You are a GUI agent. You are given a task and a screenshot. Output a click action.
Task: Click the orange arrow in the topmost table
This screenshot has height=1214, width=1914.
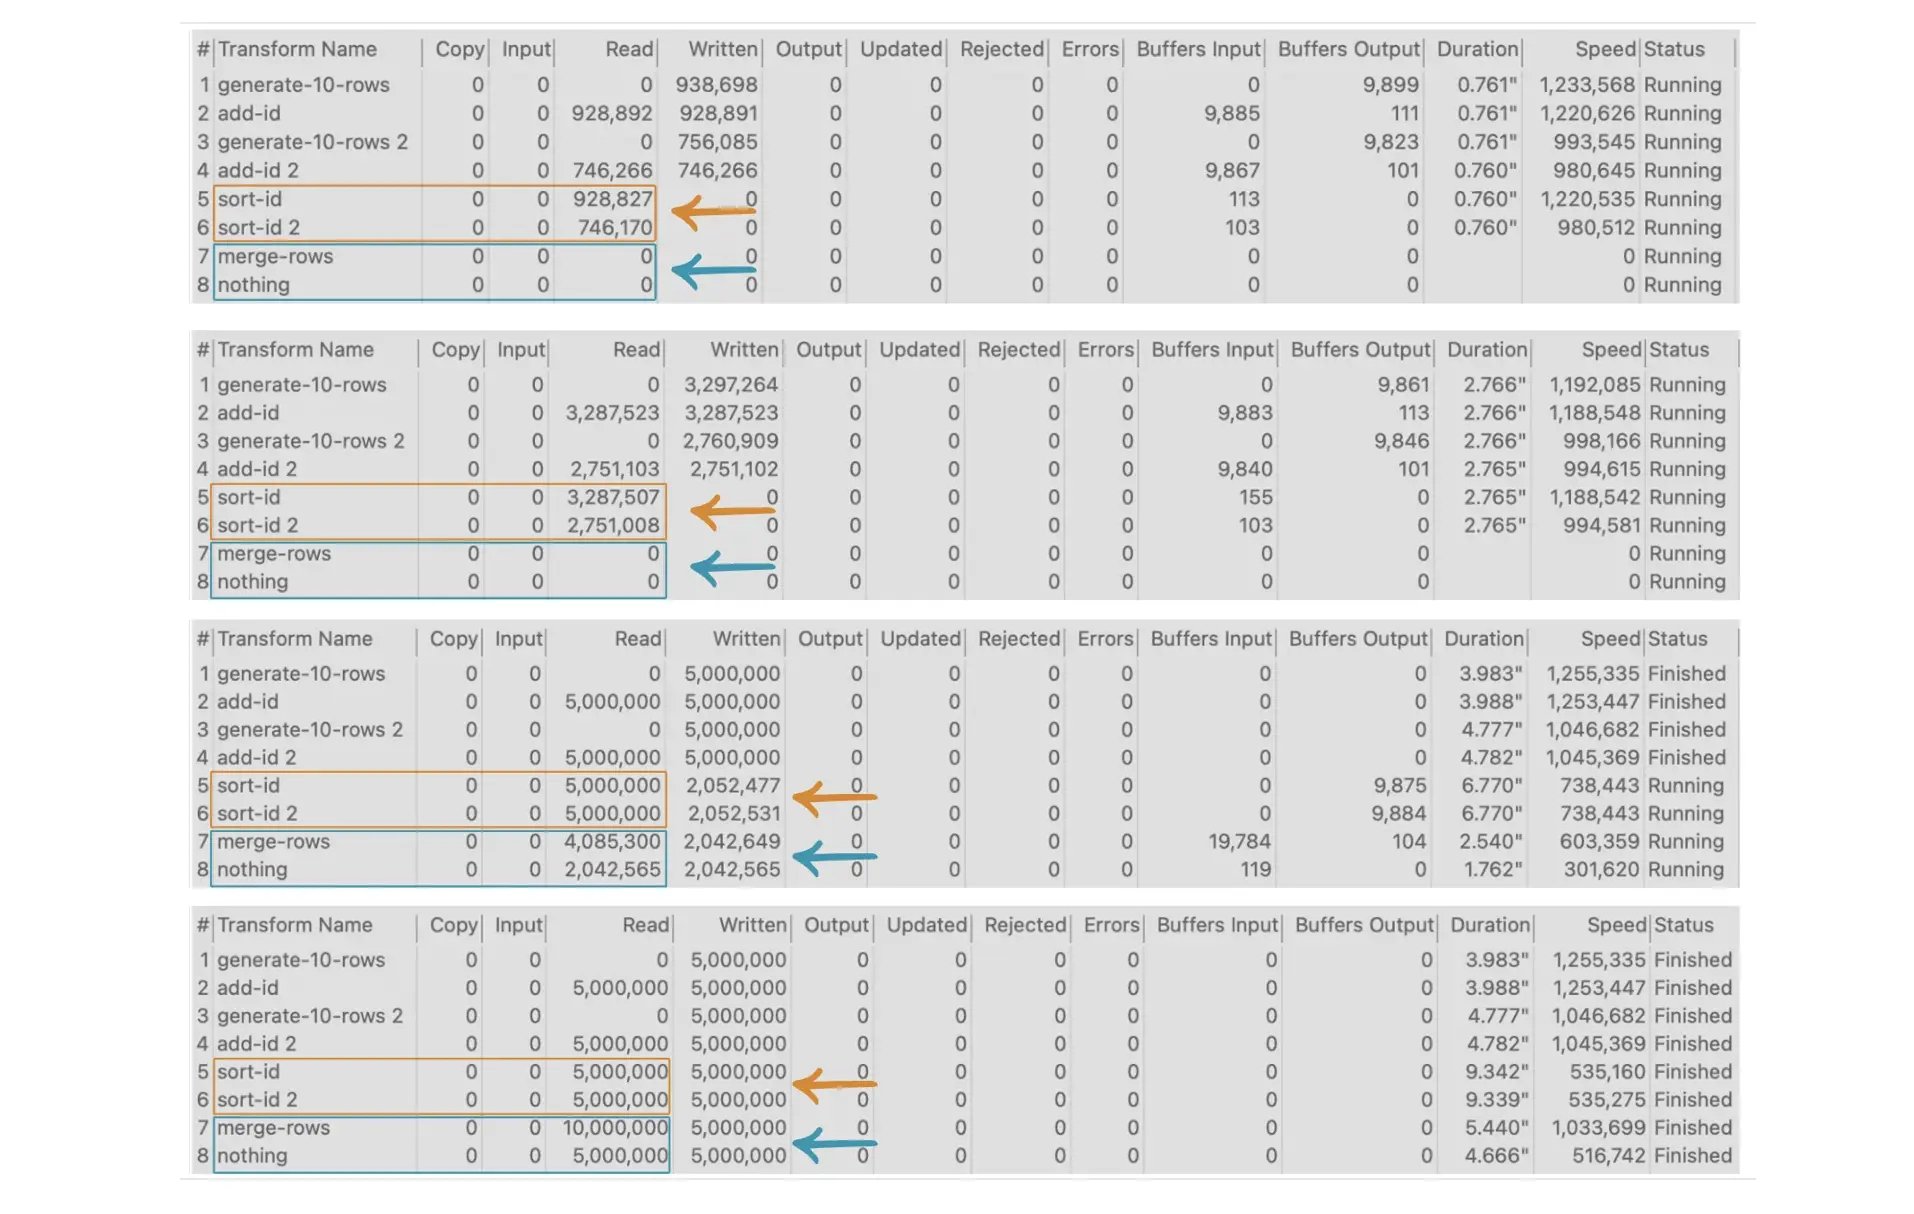point(712,211)
